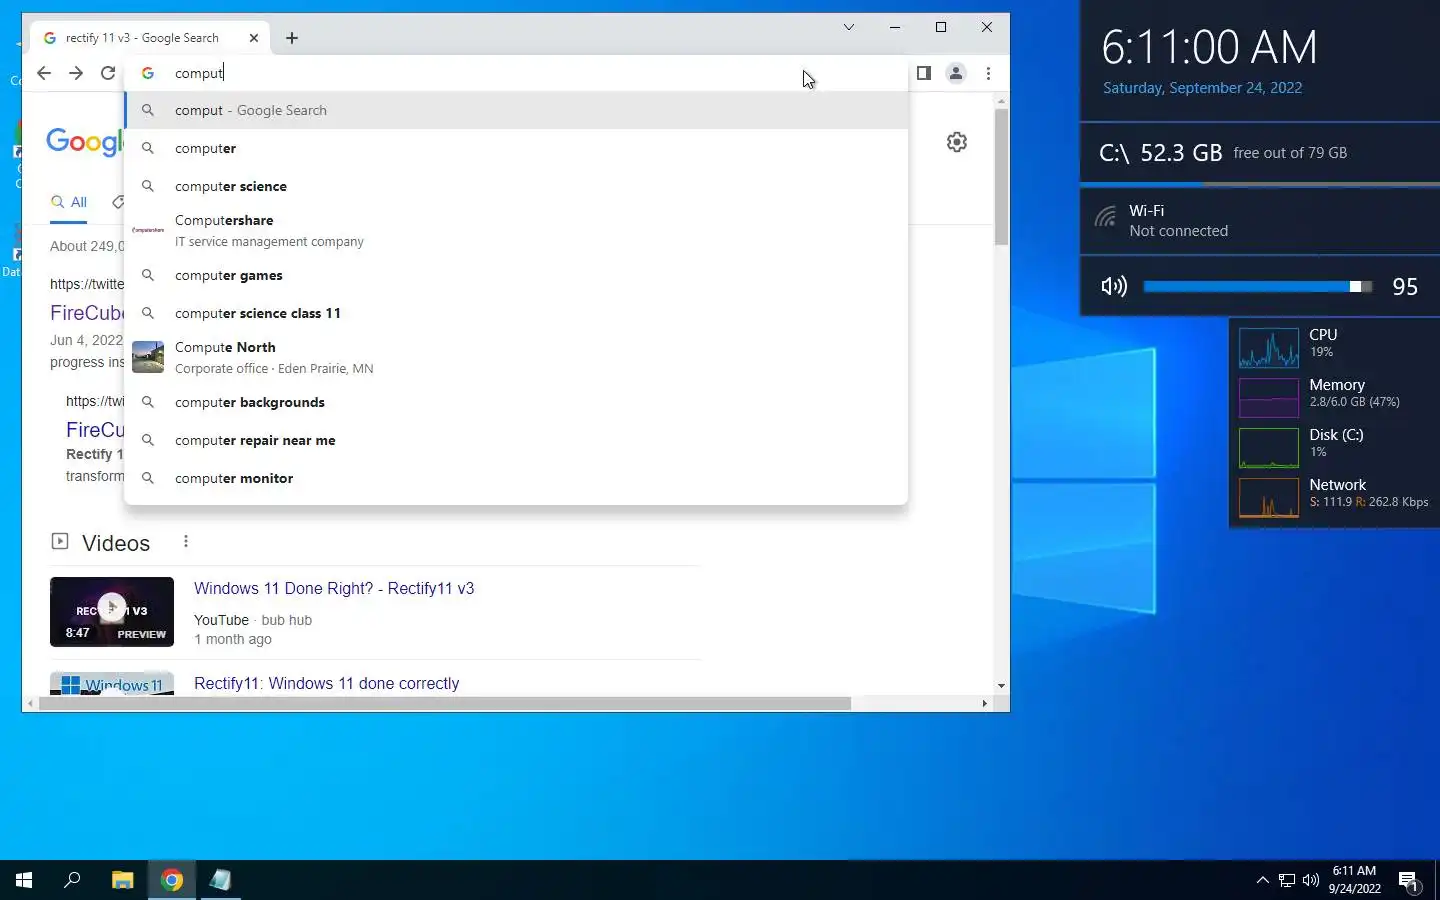Play the Rectify11 v3 video thumbnail

[112, 612]
